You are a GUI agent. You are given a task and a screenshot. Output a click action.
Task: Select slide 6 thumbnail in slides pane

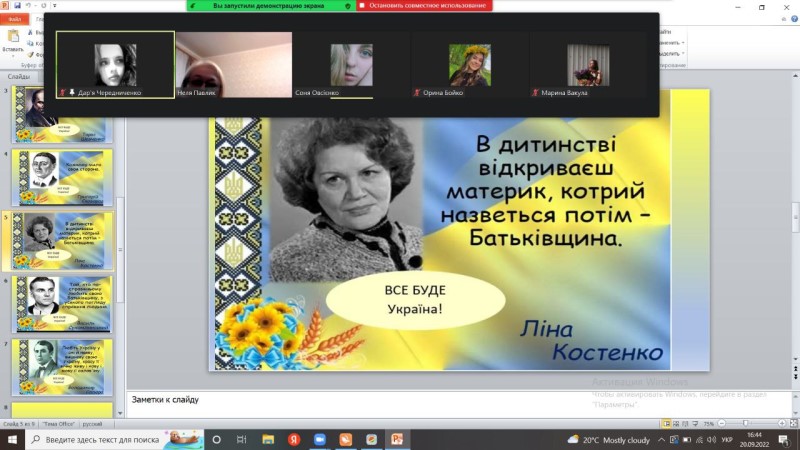(x=62, y=304)
